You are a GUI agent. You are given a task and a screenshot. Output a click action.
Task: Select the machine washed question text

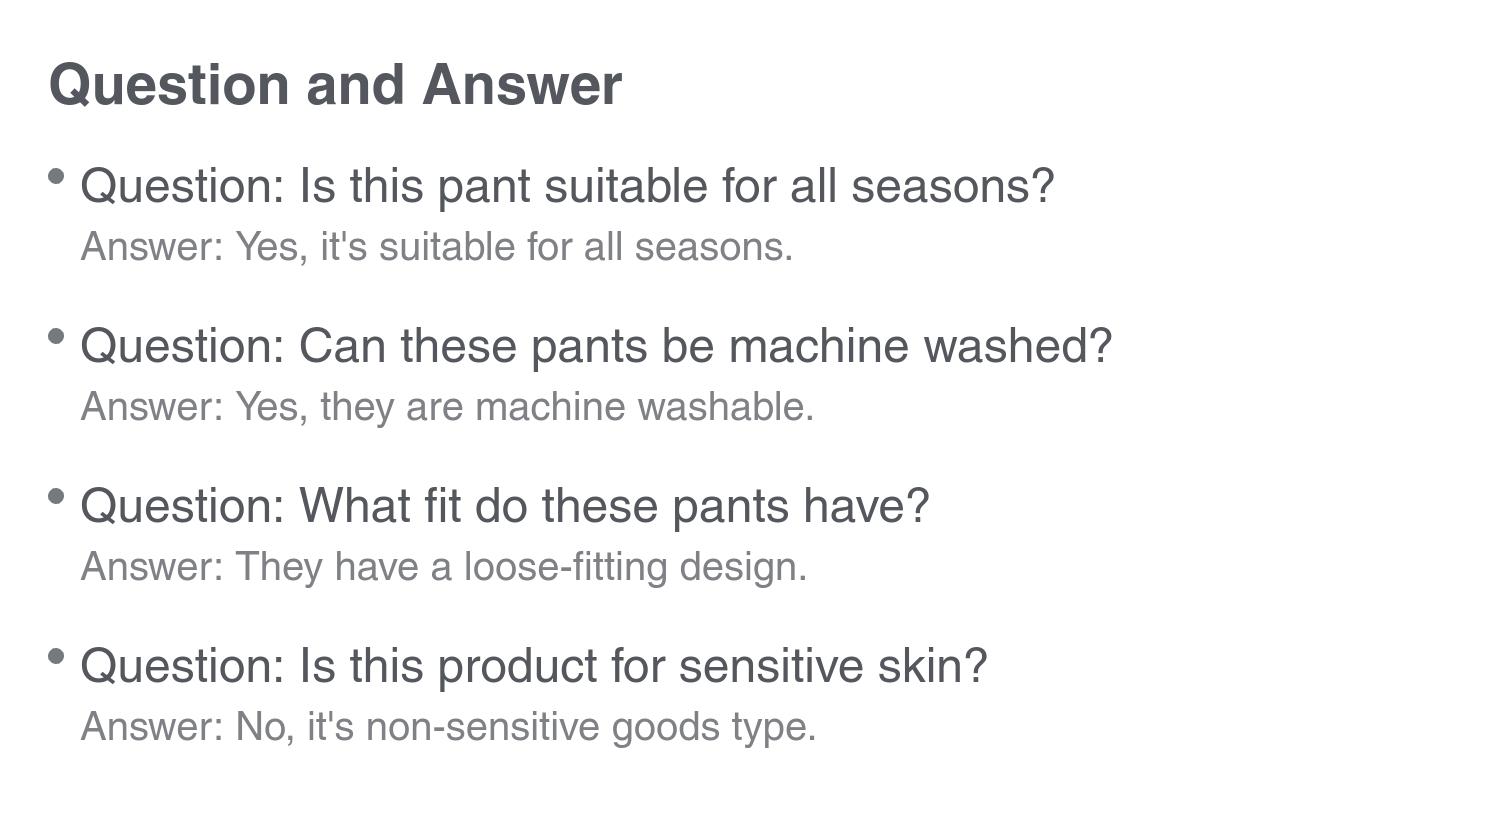(x=596, y=346)
